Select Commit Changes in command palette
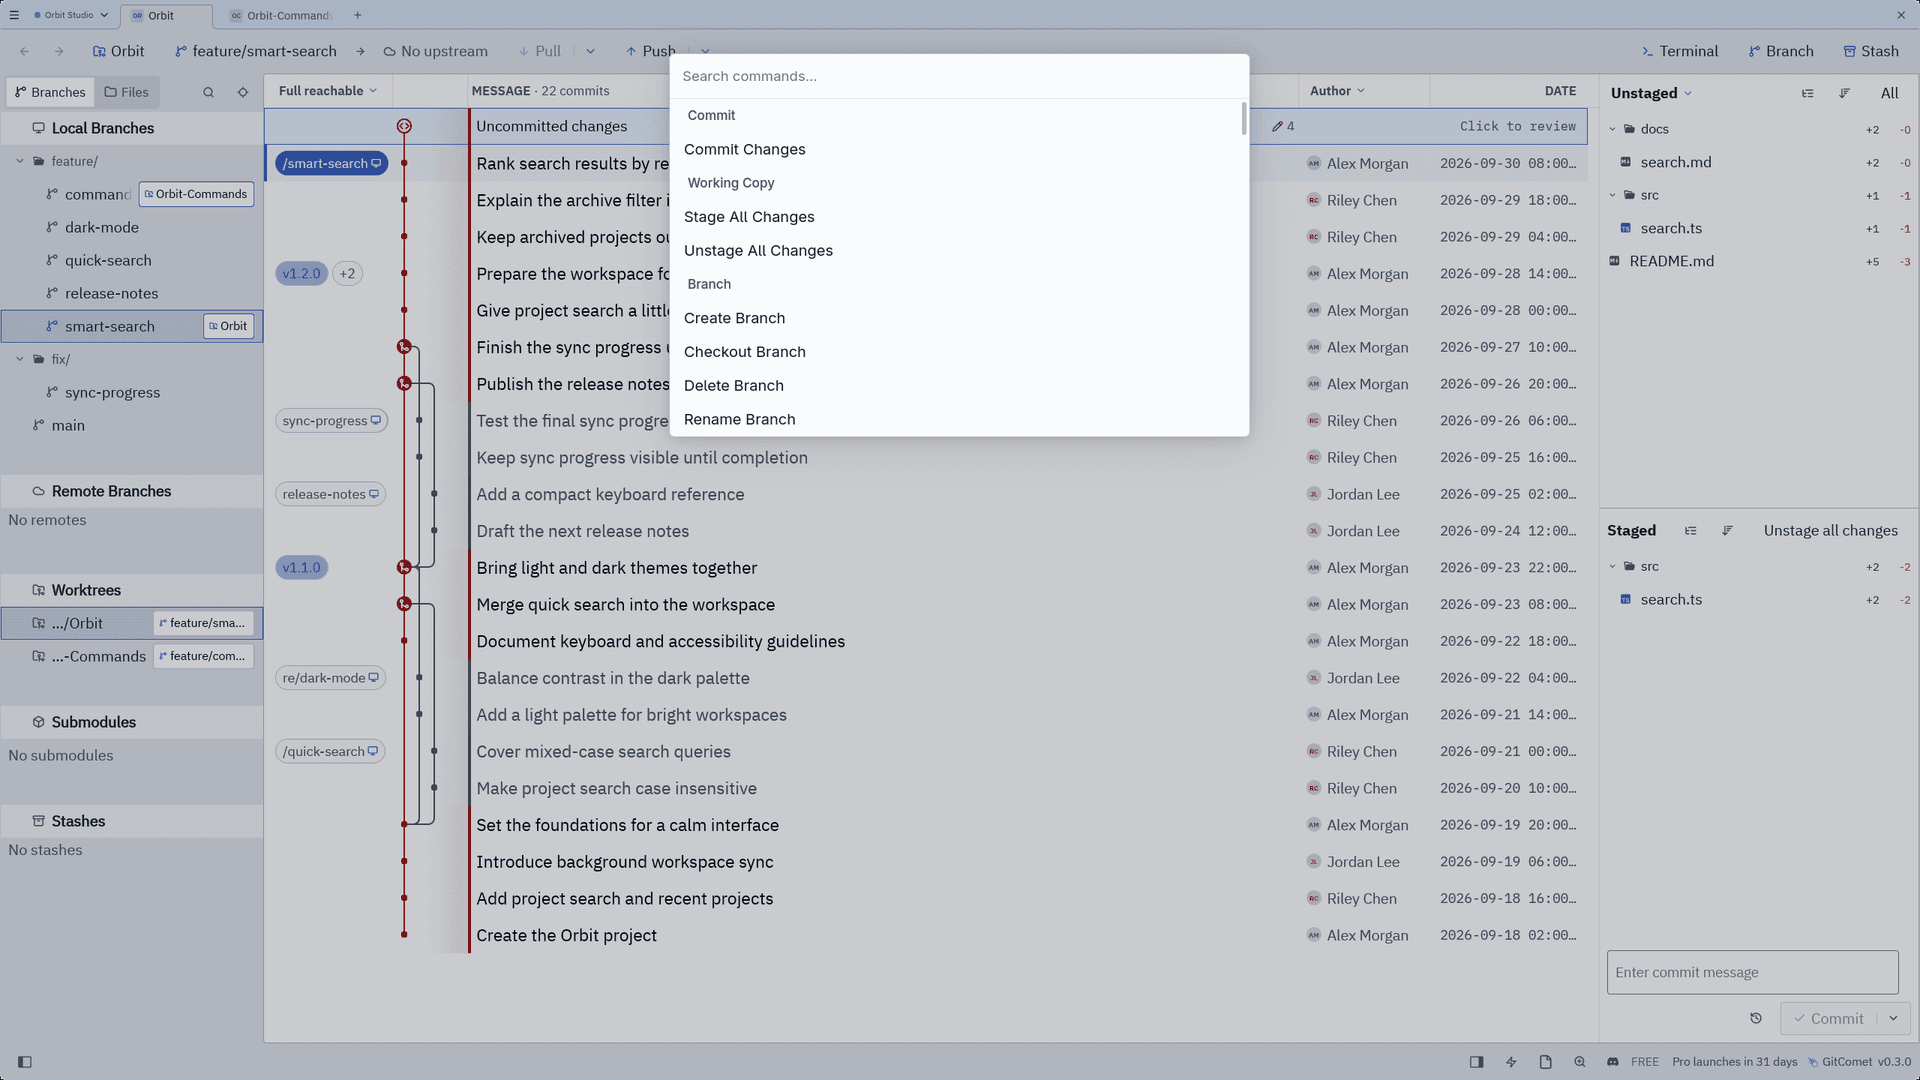 [x=959, y=149]
